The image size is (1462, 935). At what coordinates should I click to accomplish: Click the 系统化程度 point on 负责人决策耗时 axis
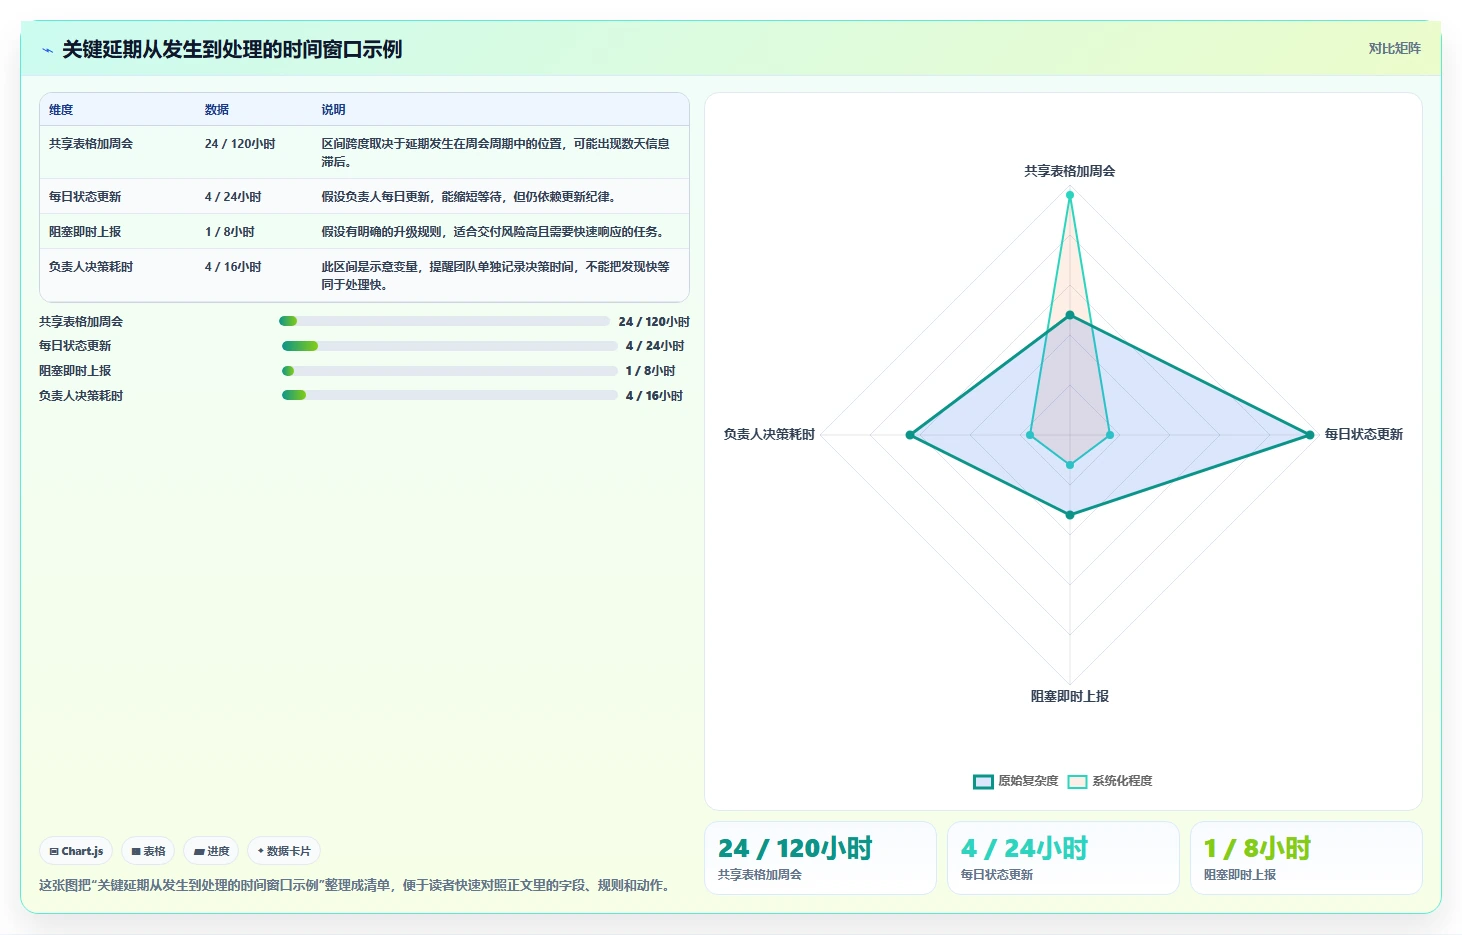(1030, 435)
